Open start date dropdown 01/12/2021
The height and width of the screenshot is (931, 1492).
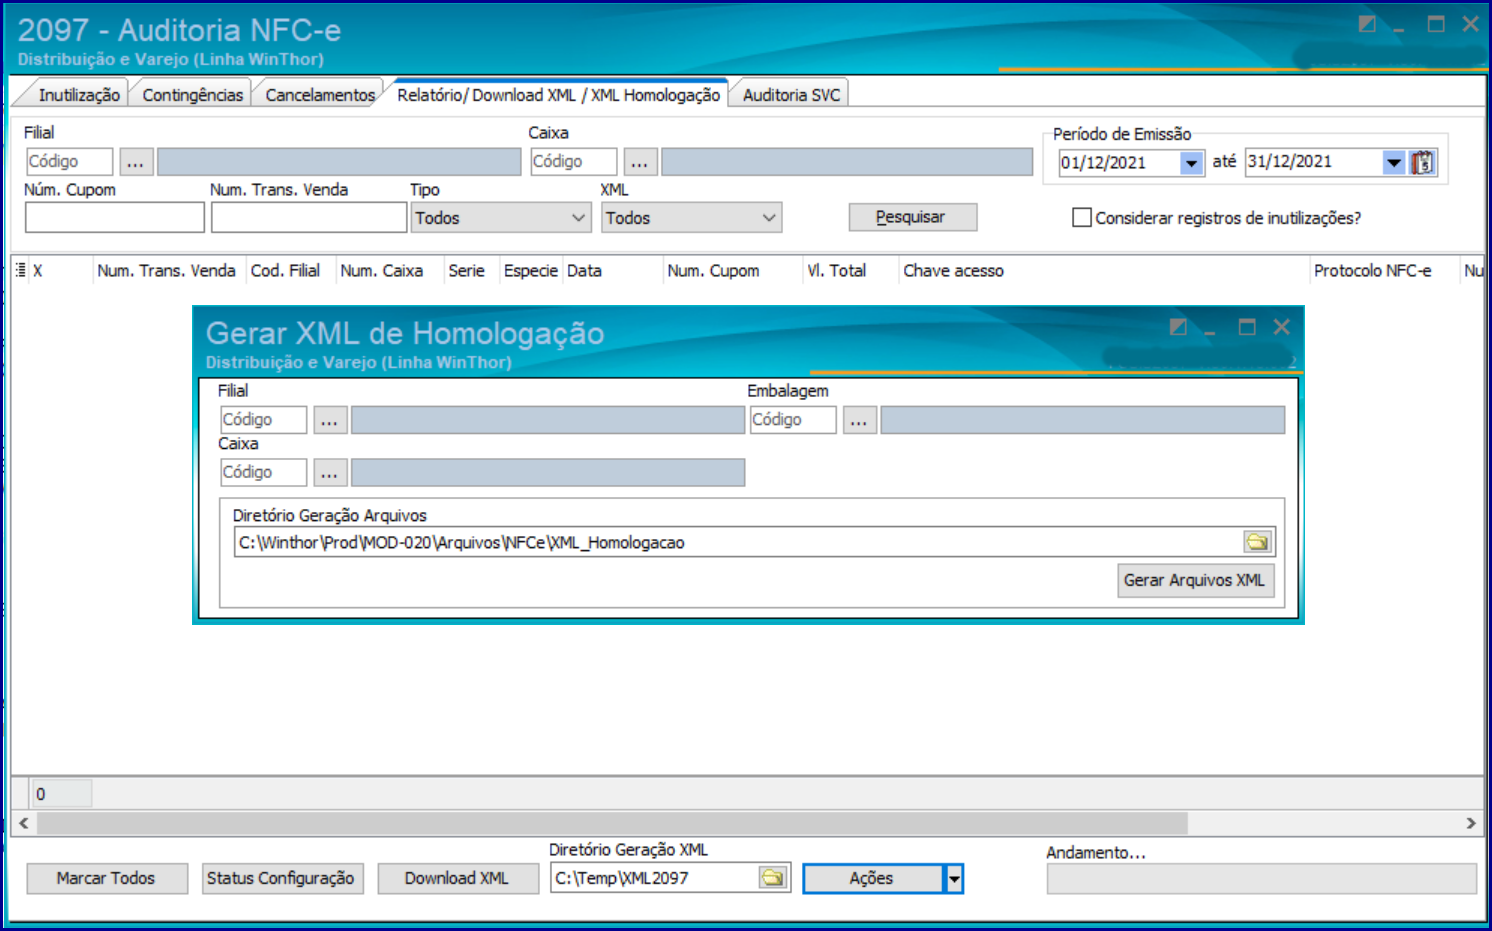pyautogui.click(x=1191, y=163)
